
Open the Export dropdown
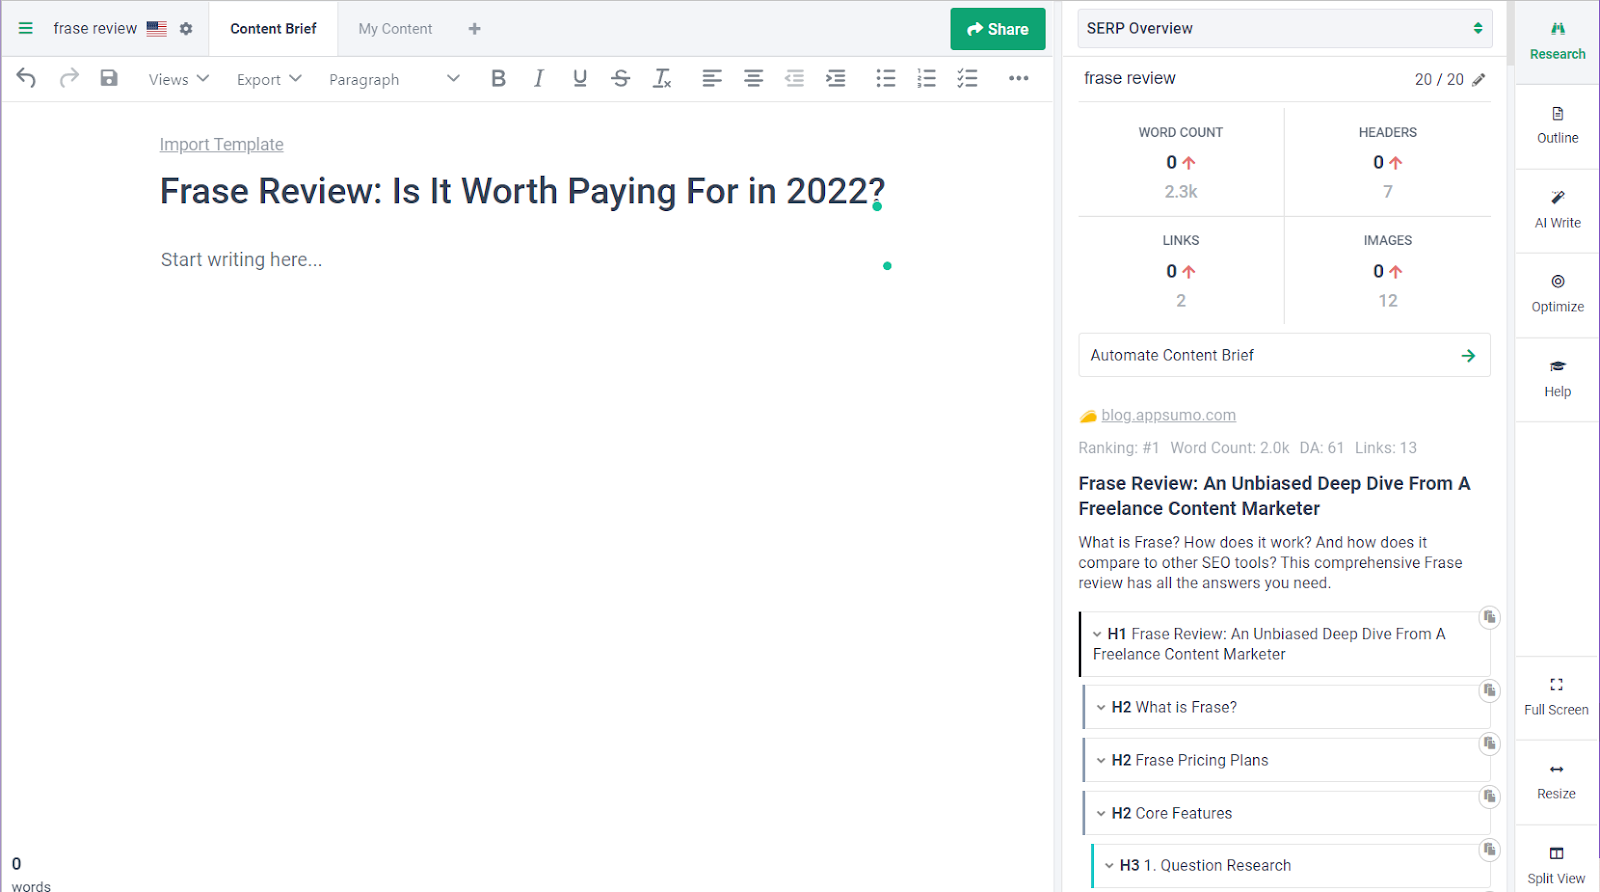(269, 79)
